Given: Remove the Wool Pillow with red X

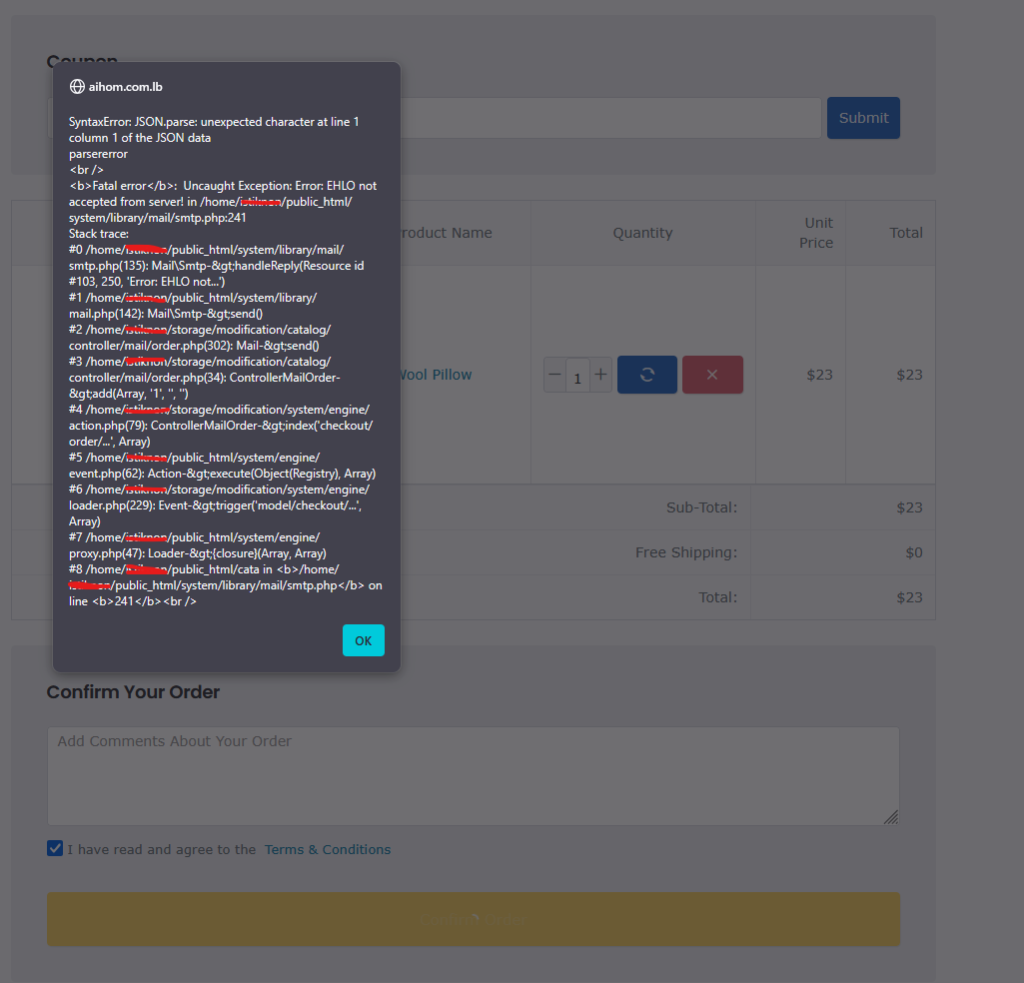Looking at the screenshot, I should click(712, 374).
